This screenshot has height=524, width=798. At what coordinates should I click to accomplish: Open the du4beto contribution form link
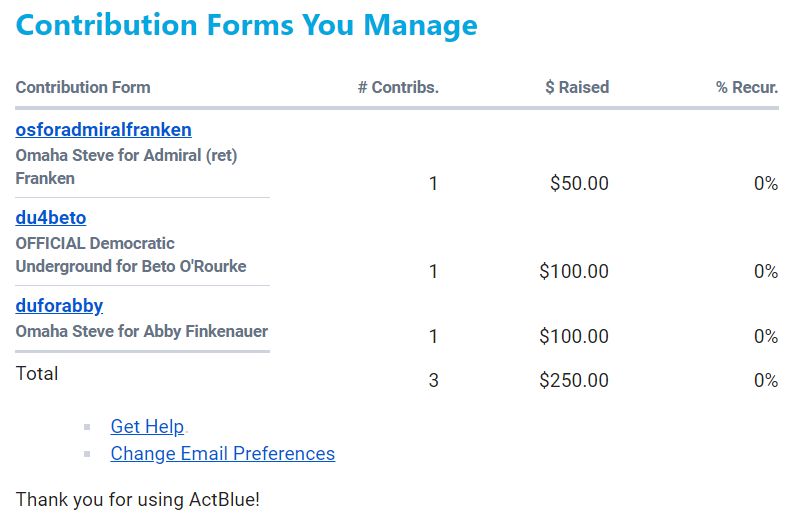pyautogui.click(x=51, y=218)
